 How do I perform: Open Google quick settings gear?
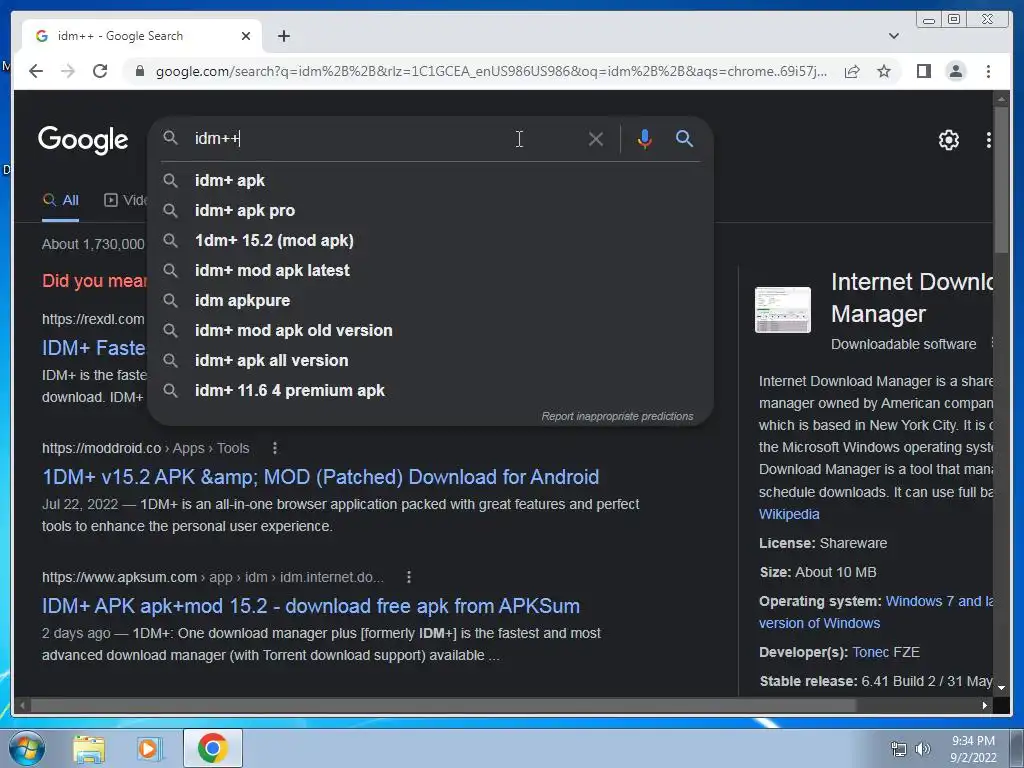tap(948, 140)
